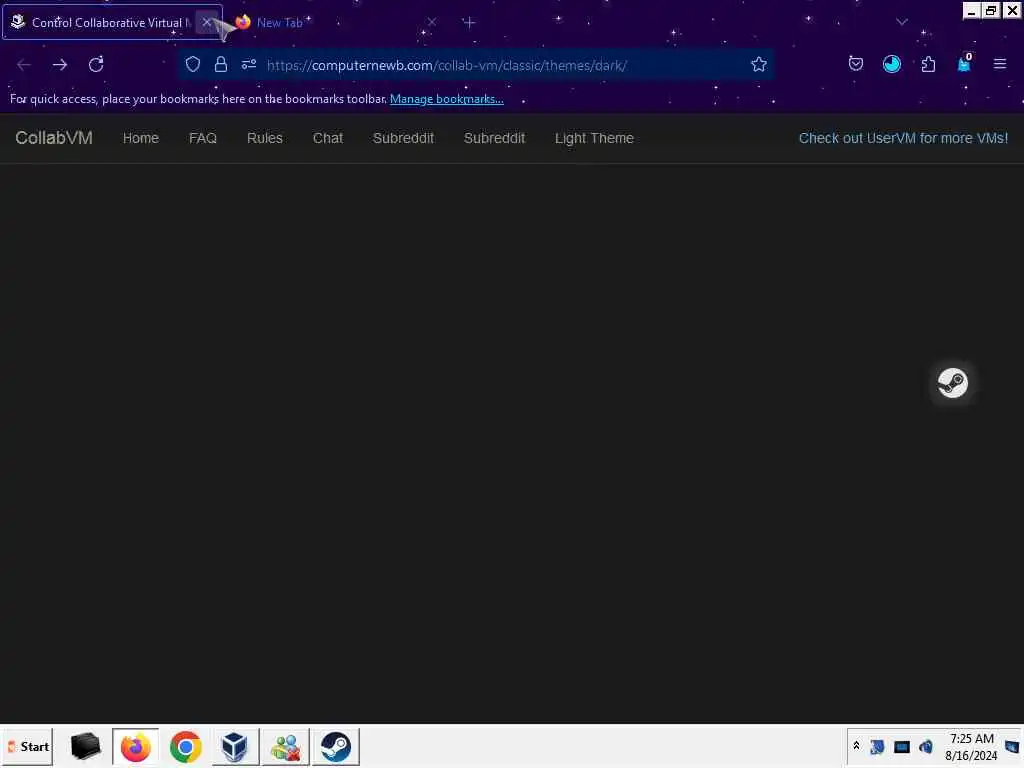1024x768 pixels.
Task: Launch Google Chrome from the taskbar
Action: point(185,746)
